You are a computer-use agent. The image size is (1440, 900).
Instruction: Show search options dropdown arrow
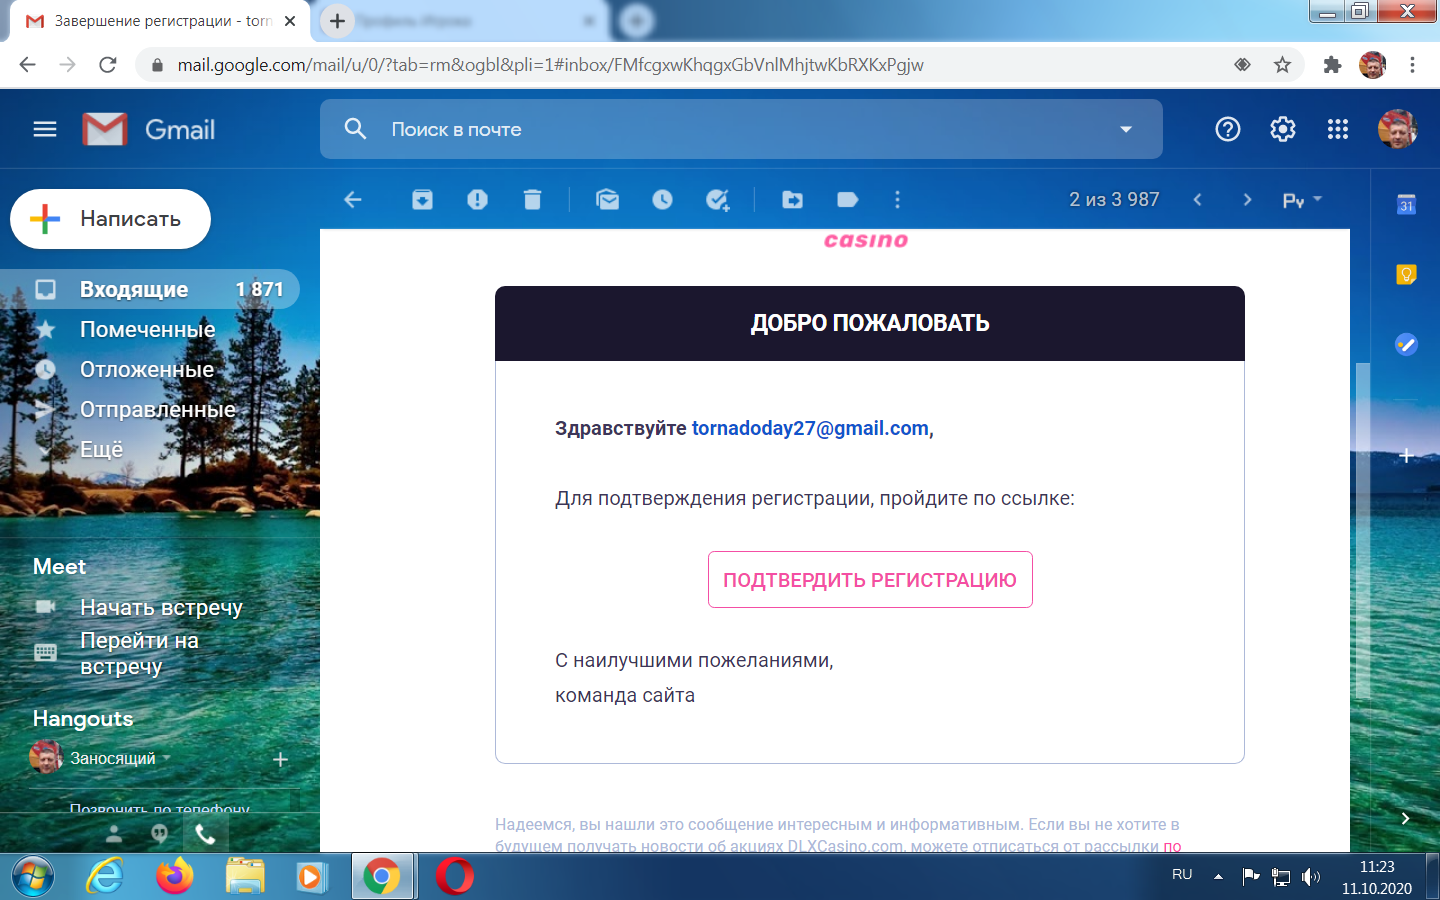click(x=1126, y=129)
